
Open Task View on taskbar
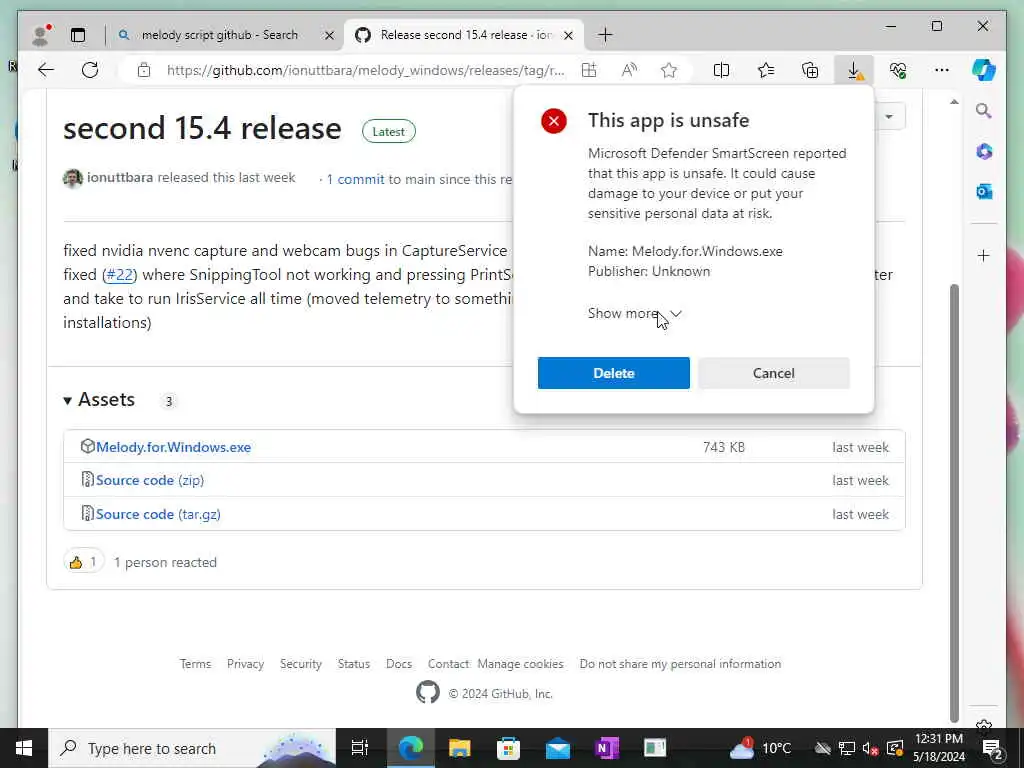click(359, 748)
